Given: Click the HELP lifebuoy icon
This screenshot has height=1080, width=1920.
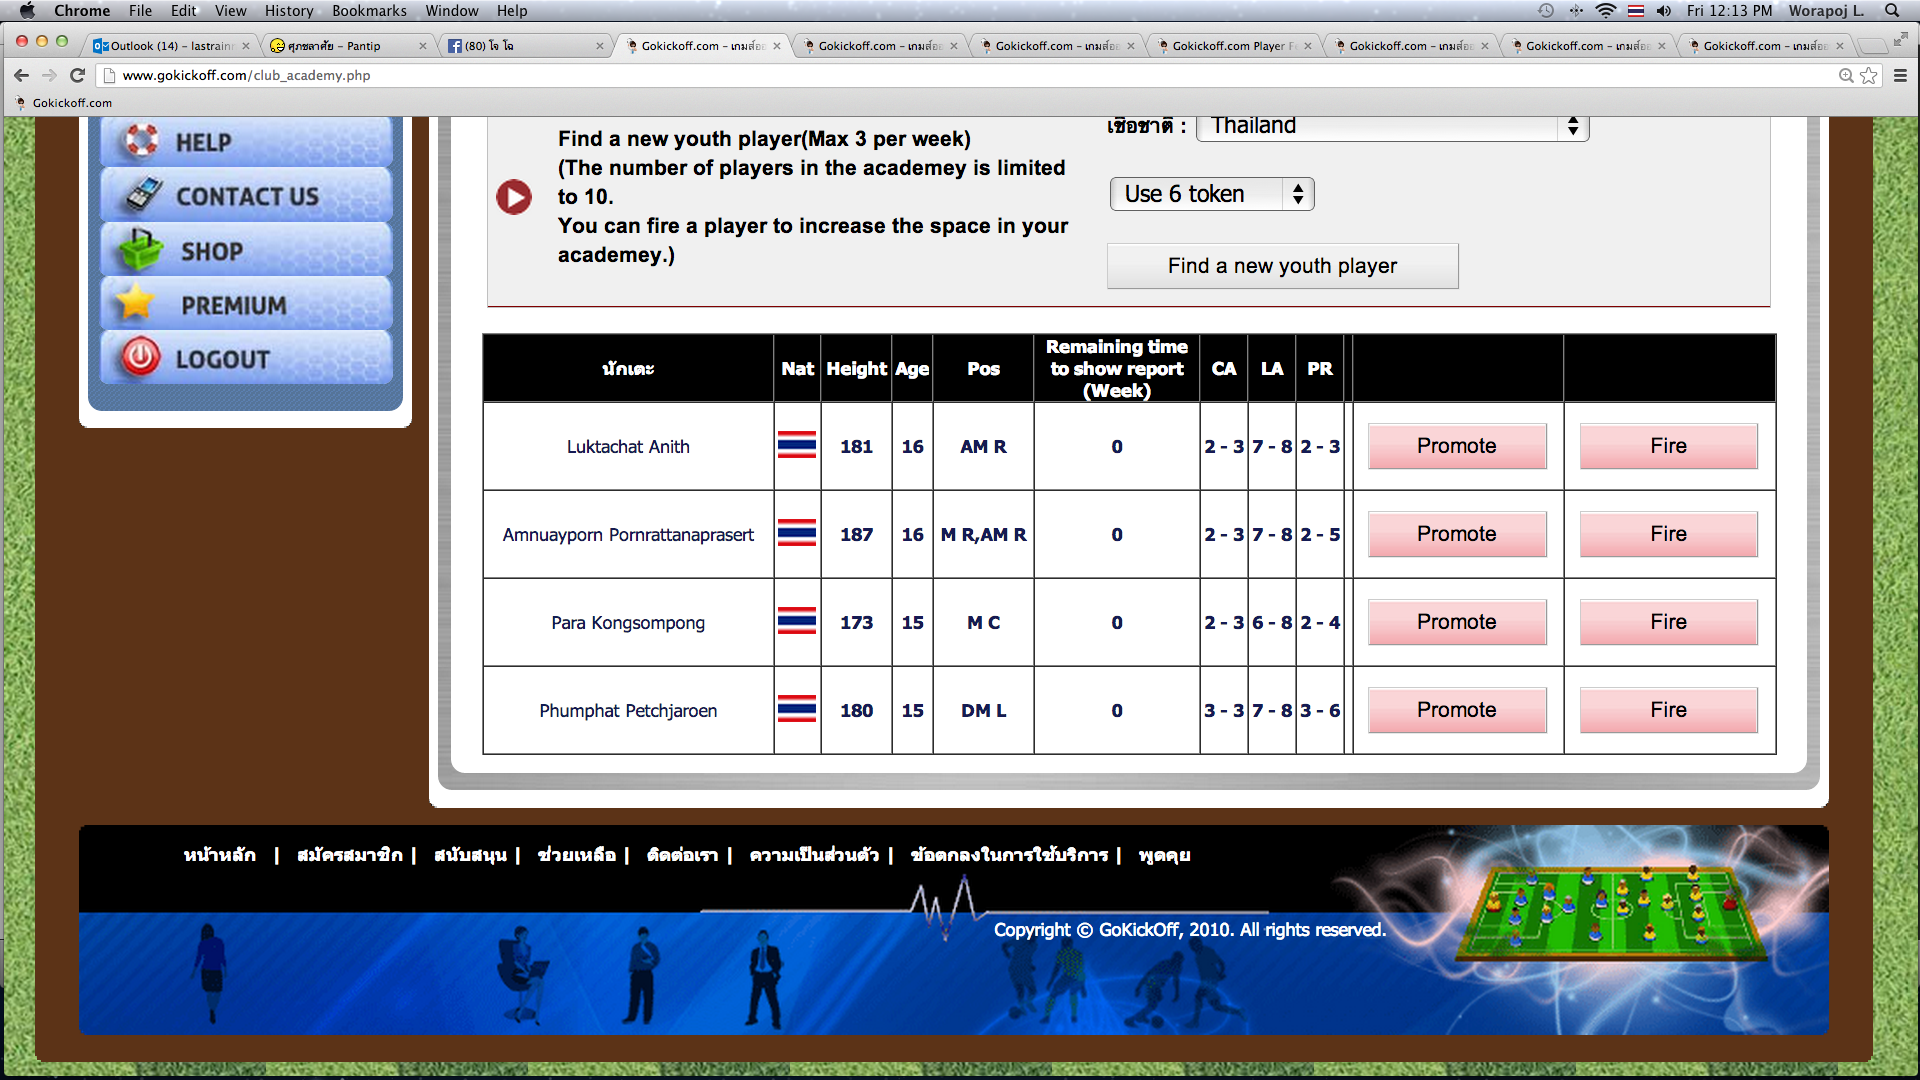Looking at the screenshot, I should [141, 141].
